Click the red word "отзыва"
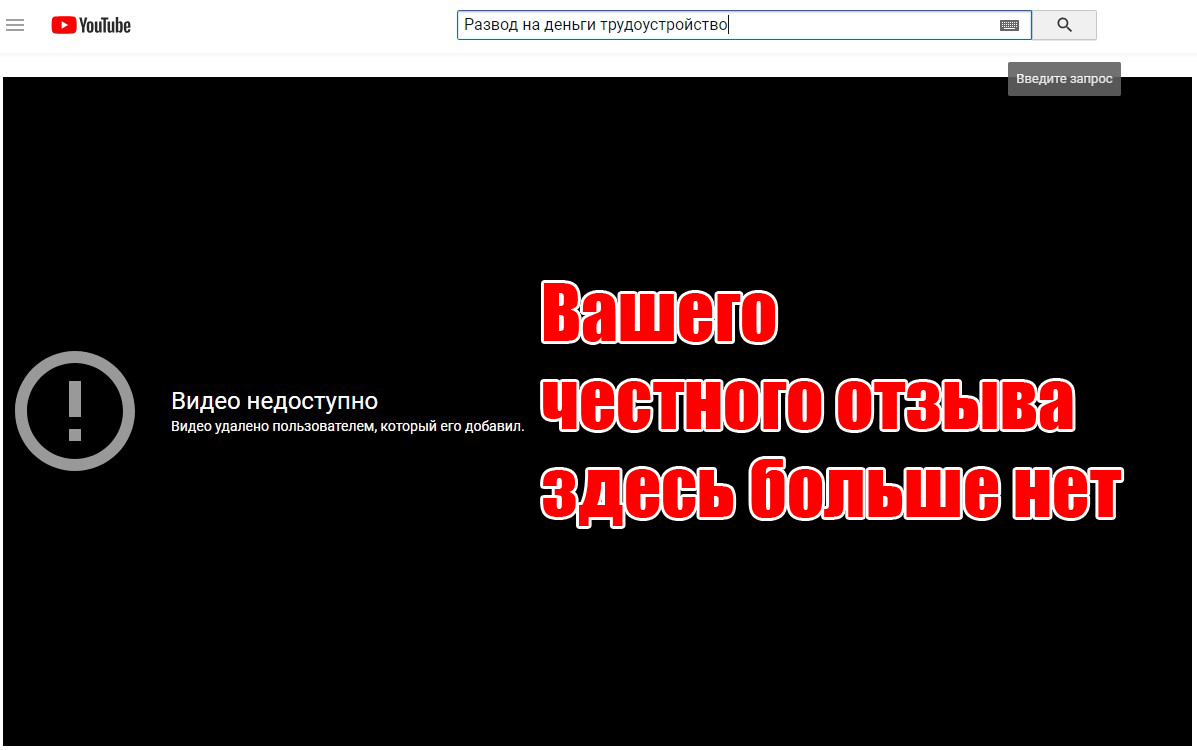The height and width of the screenshot is (750, 1197). point(956,405)
